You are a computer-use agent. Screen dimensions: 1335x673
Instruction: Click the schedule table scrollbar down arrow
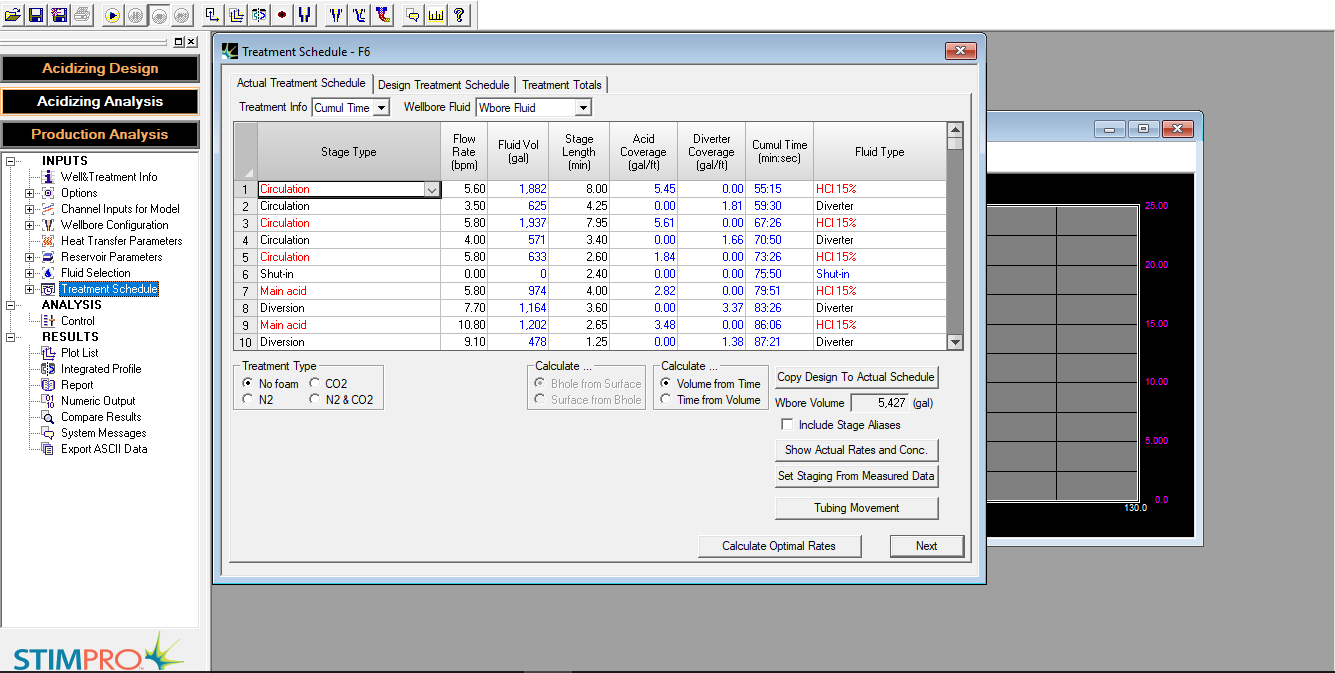tap(954, 342)
